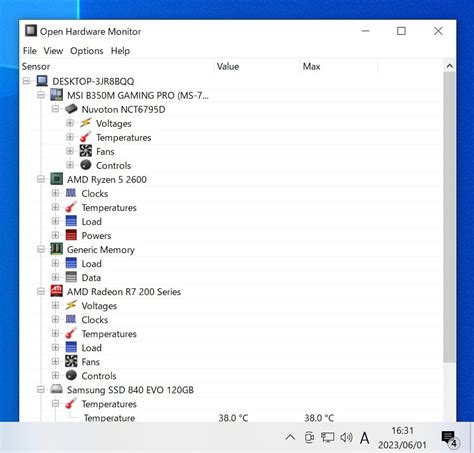The width and height of the screenshot is (474, 453).
Task: Expand Generic Memory Data node
Action: click(55, 277)
